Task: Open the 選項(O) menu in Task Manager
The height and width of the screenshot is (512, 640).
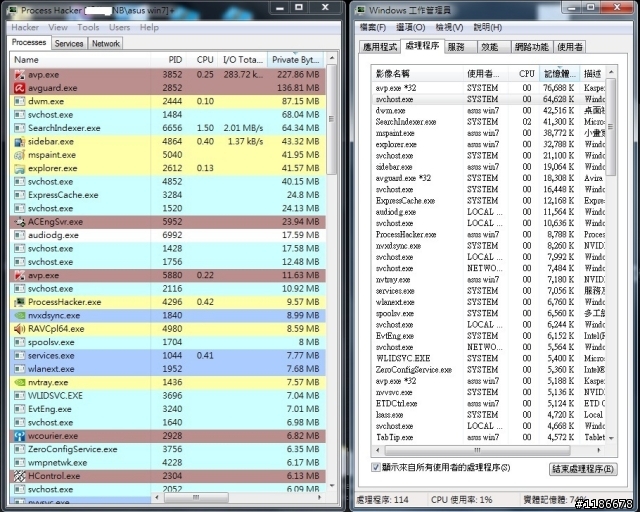Action: (x=411, y=27)
